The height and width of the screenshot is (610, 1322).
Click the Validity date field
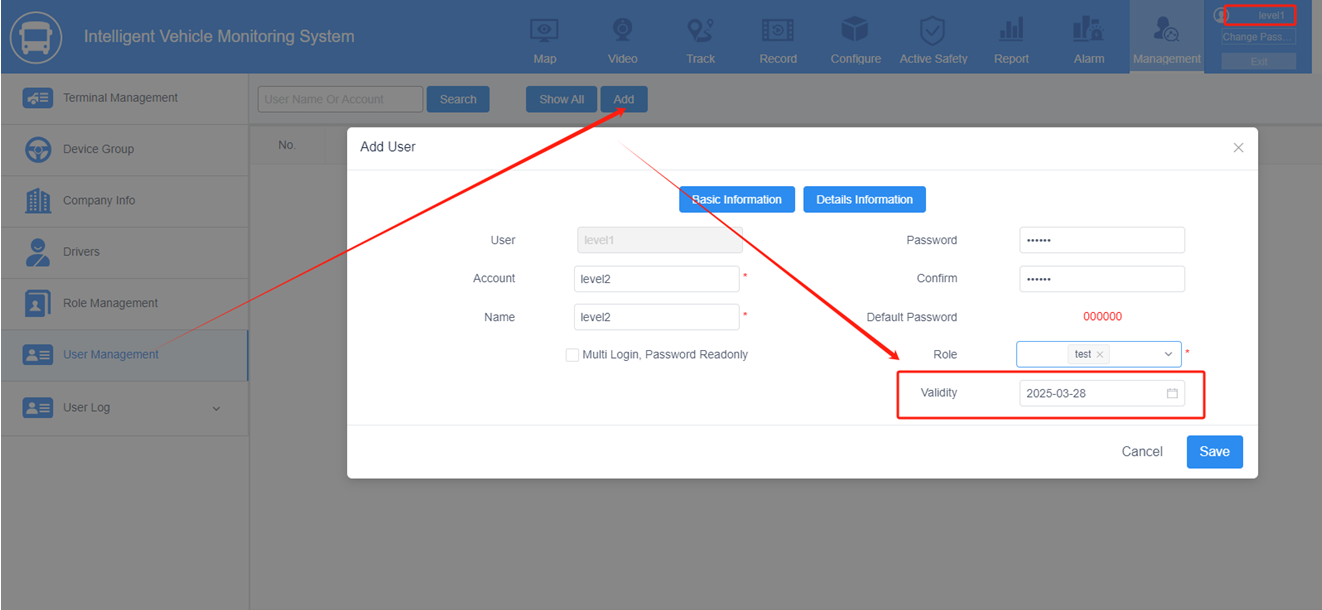coord(1102,393)
